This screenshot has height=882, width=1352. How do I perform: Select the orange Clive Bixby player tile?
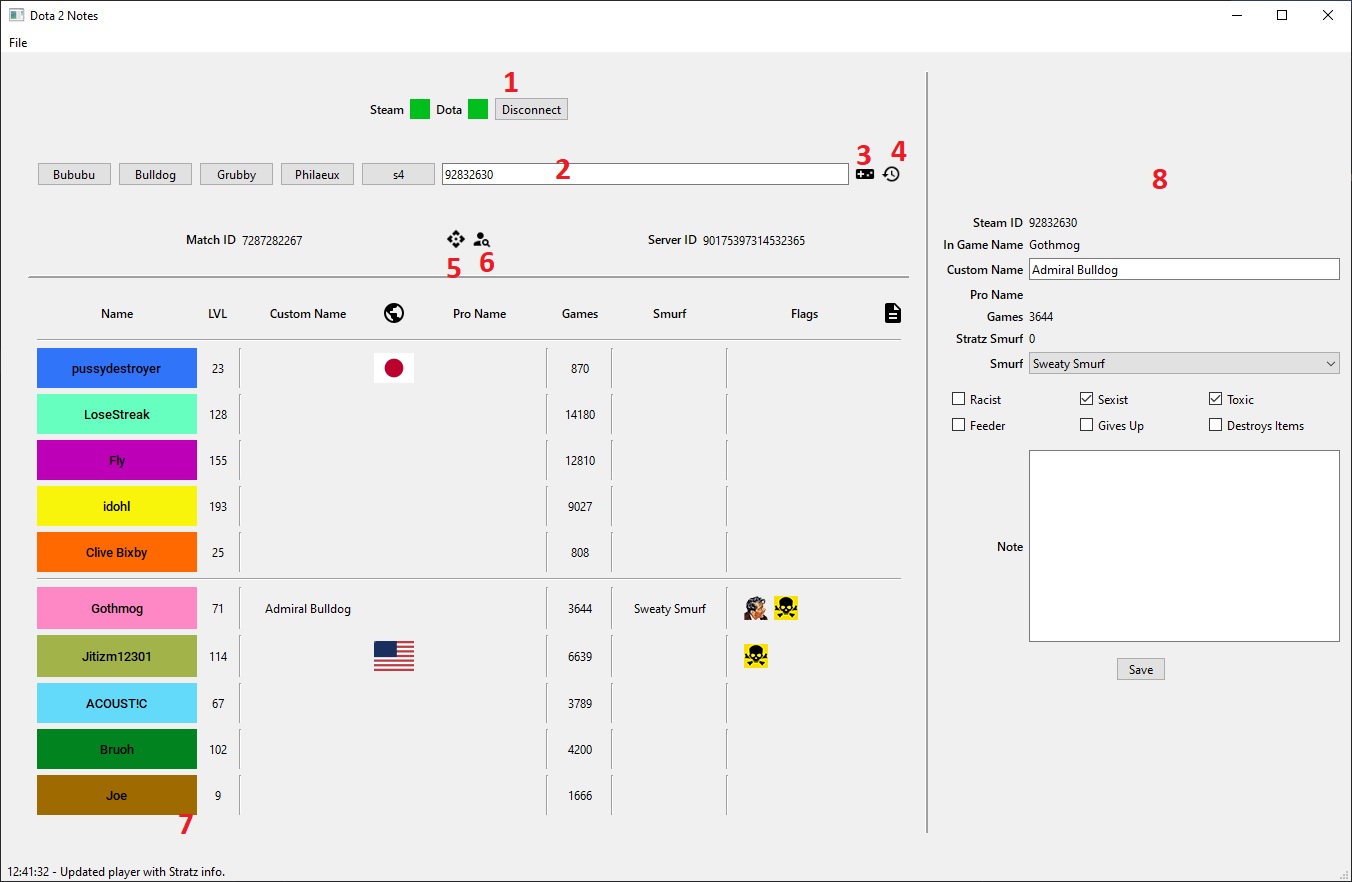pos(117,552)
